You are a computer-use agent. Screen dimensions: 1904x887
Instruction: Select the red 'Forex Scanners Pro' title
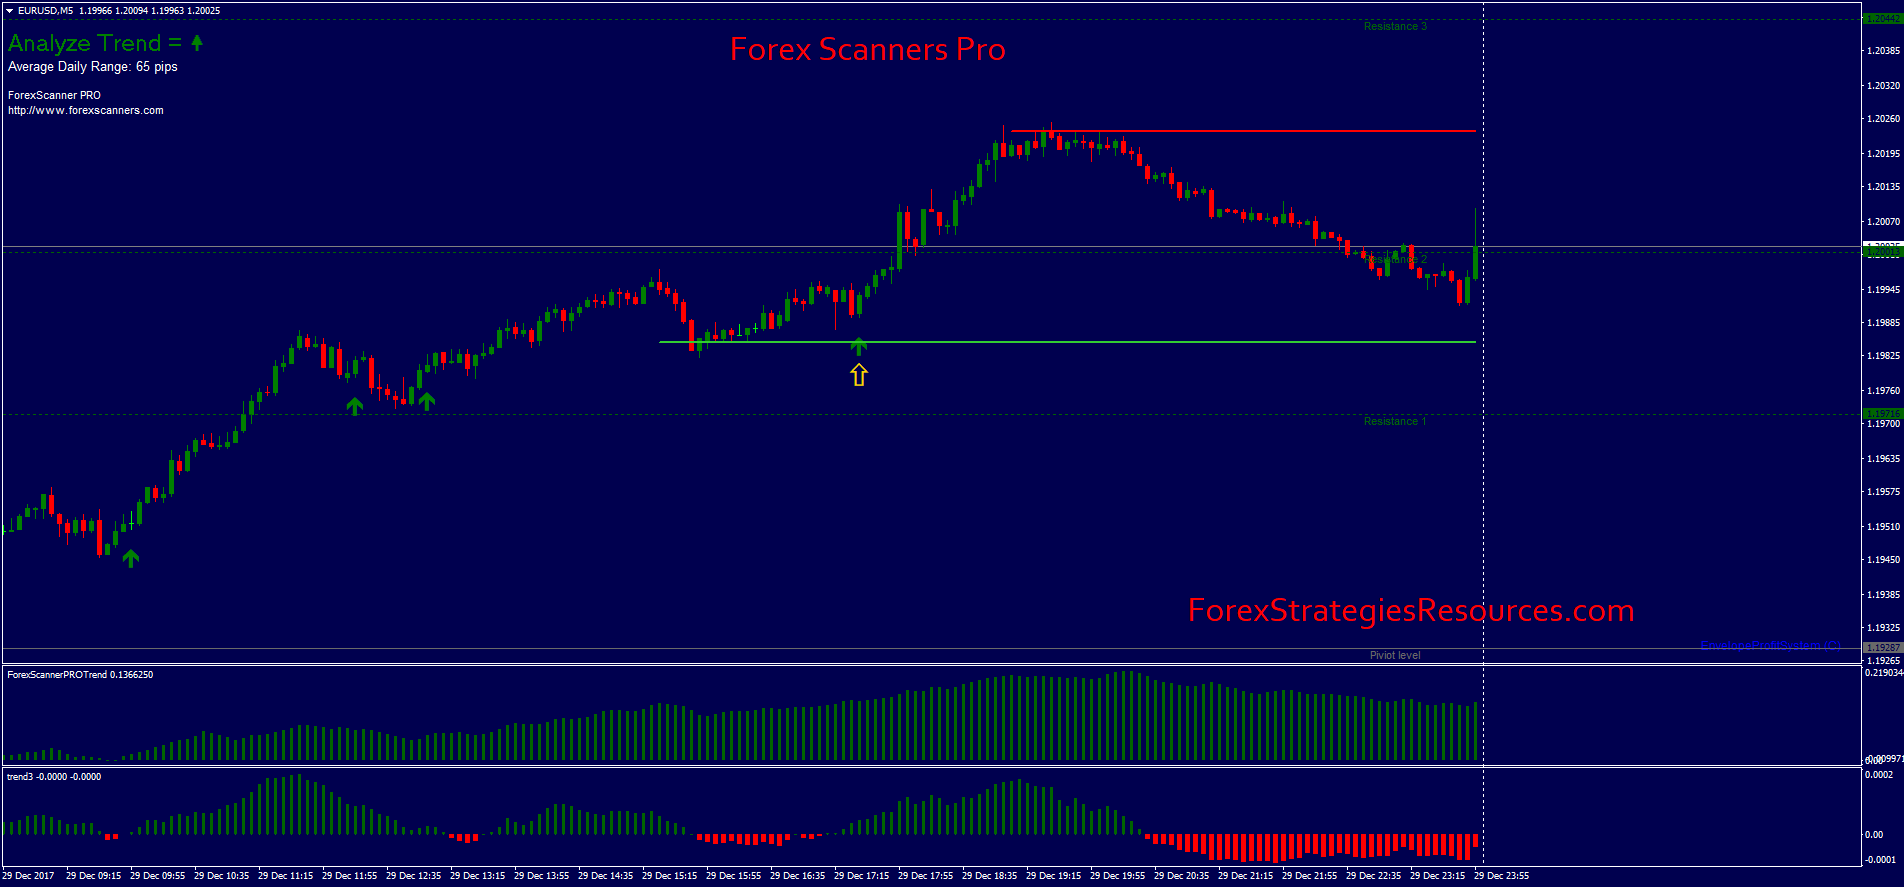868,50
